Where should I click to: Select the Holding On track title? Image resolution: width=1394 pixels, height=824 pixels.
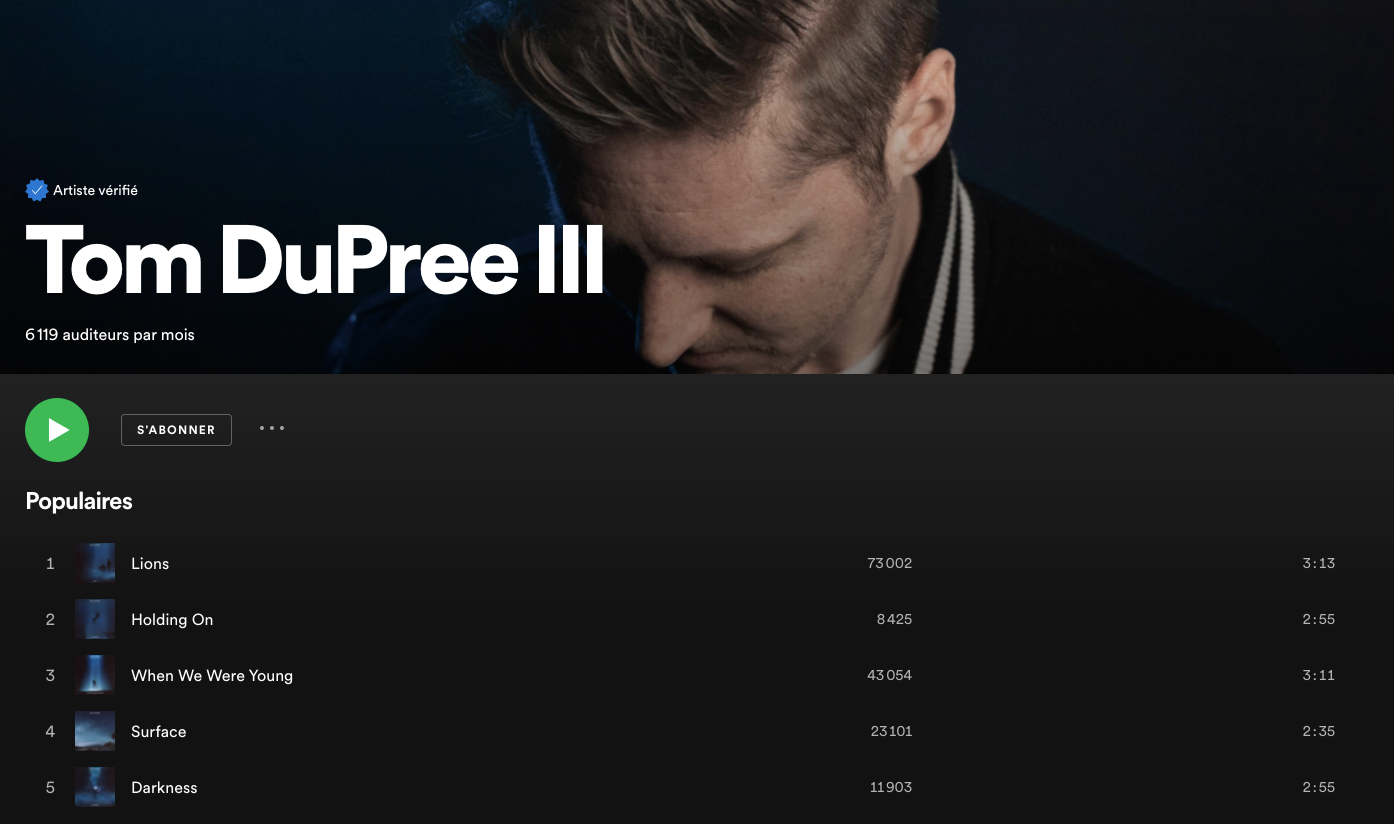[172, 620]
